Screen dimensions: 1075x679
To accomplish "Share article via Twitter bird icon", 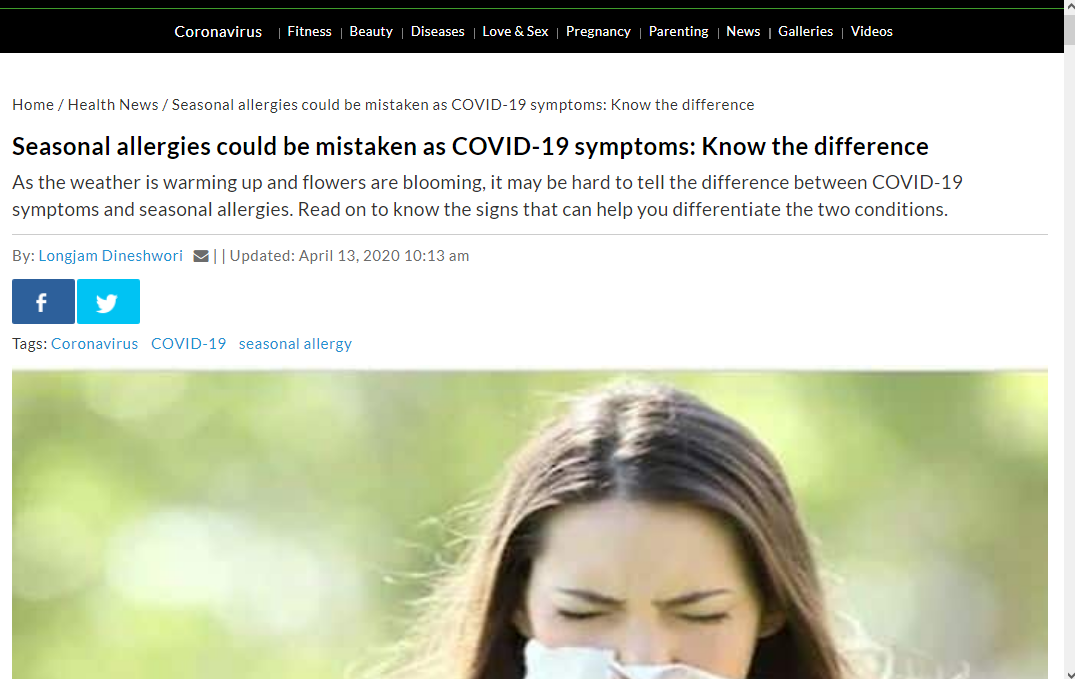I will (x=108, y=301).
